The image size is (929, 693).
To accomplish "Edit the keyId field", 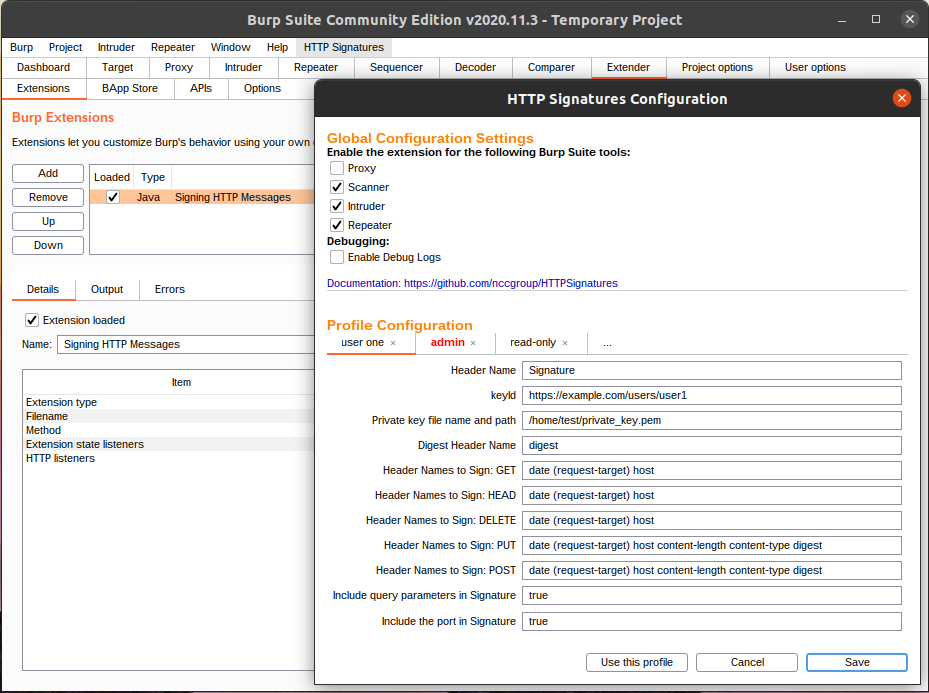I will click(x=712, y=395).
